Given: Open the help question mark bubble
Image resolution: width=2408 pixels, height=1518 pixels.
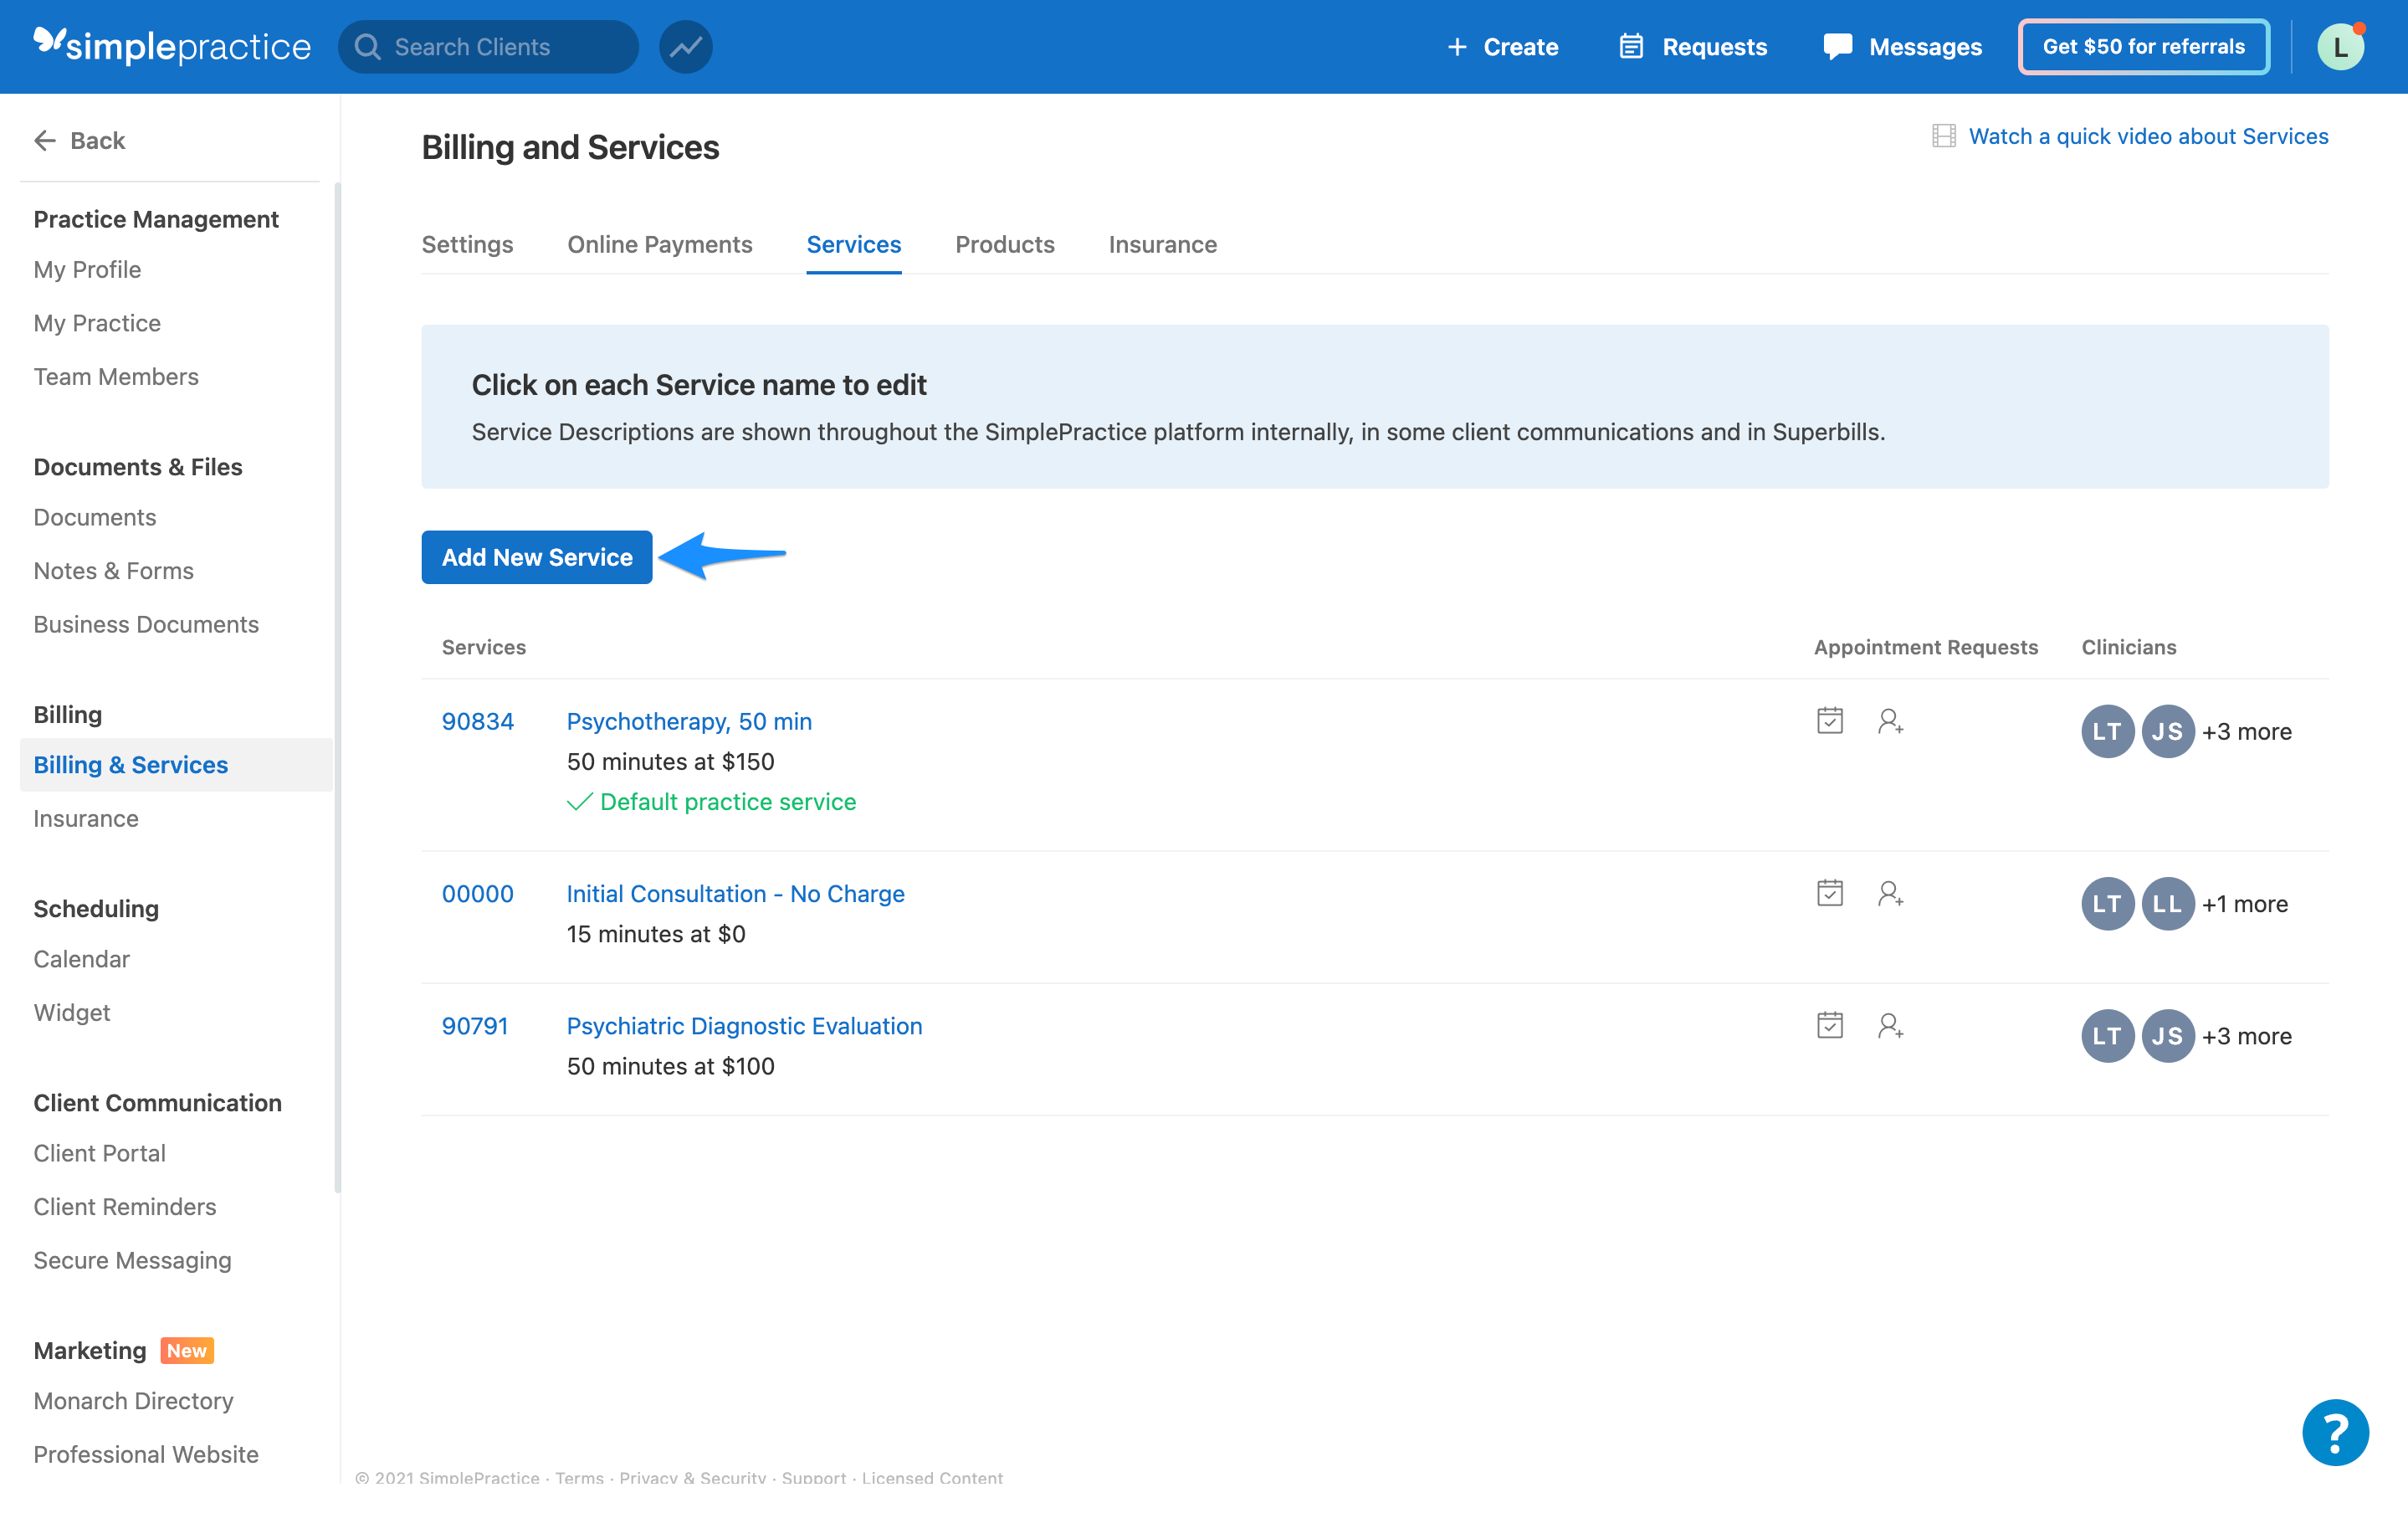Looking at the screenshot, I should (2335, 1433).
